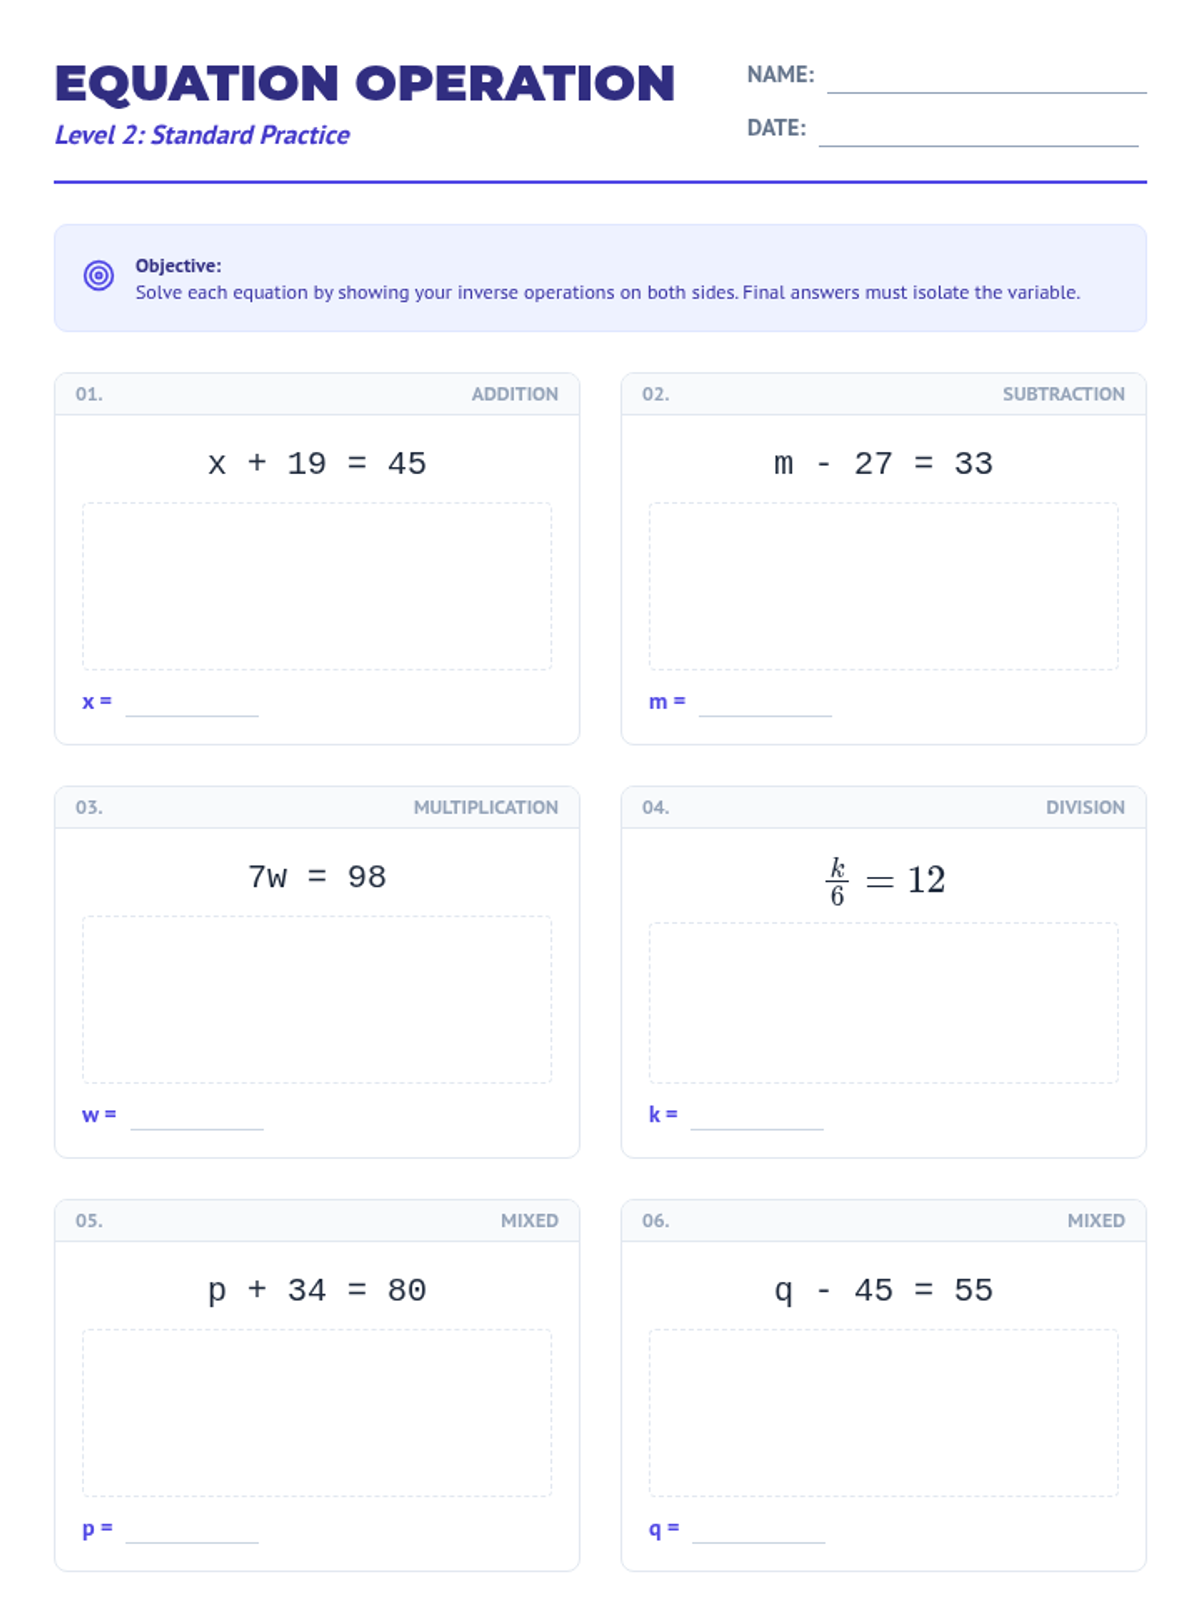Click the DATE line field
This screenshot has width=1200, height=1600.
click(978, 132)
